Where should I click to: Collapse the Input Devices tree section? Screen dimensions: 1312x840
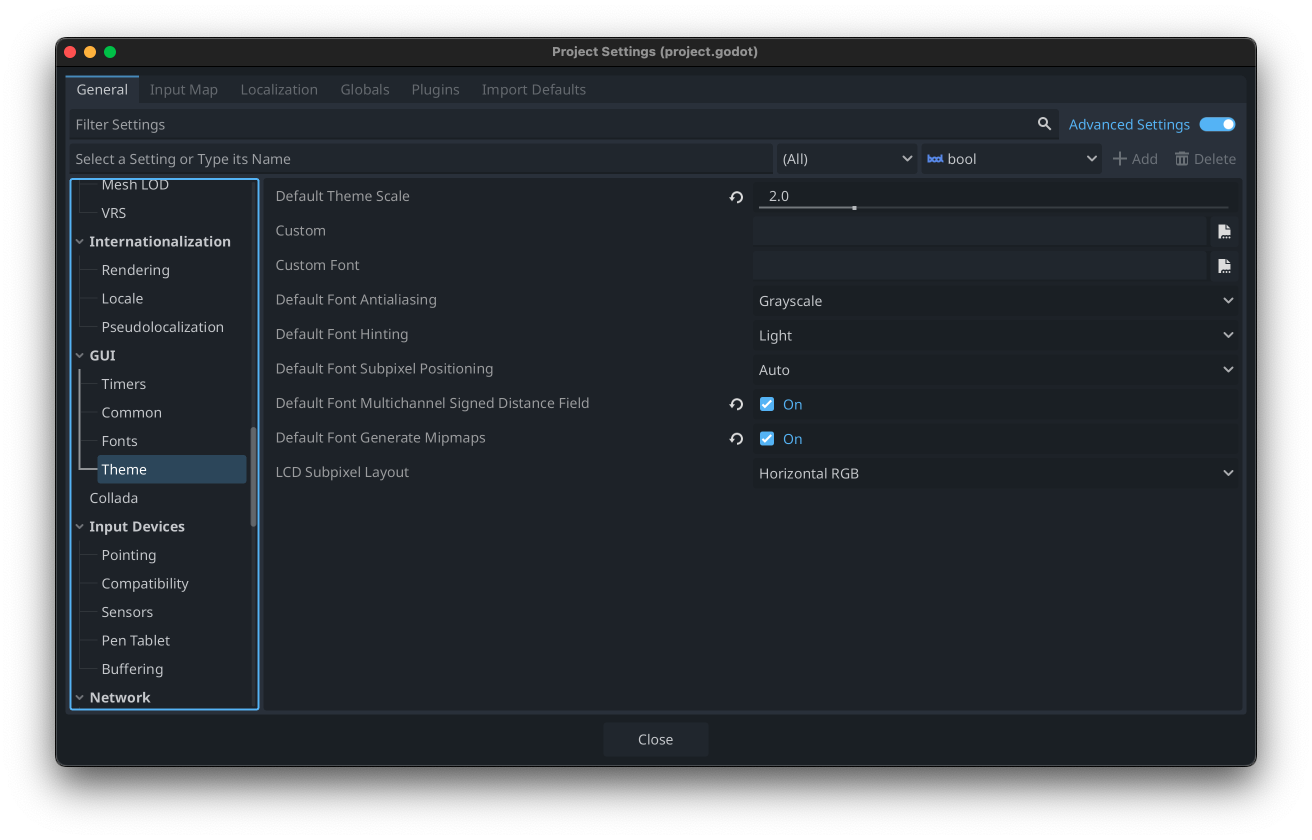(80, 527)
